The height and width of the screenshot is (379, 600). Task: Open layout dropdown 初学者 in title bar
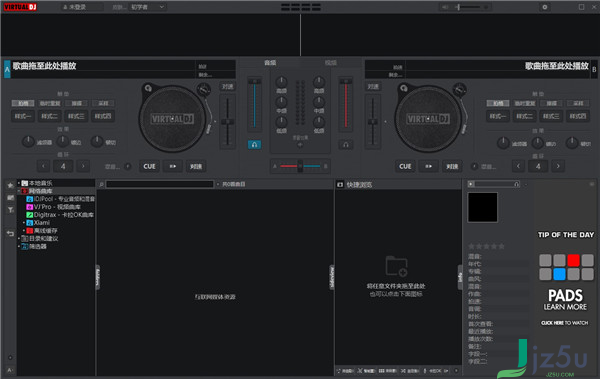[147, 7]
